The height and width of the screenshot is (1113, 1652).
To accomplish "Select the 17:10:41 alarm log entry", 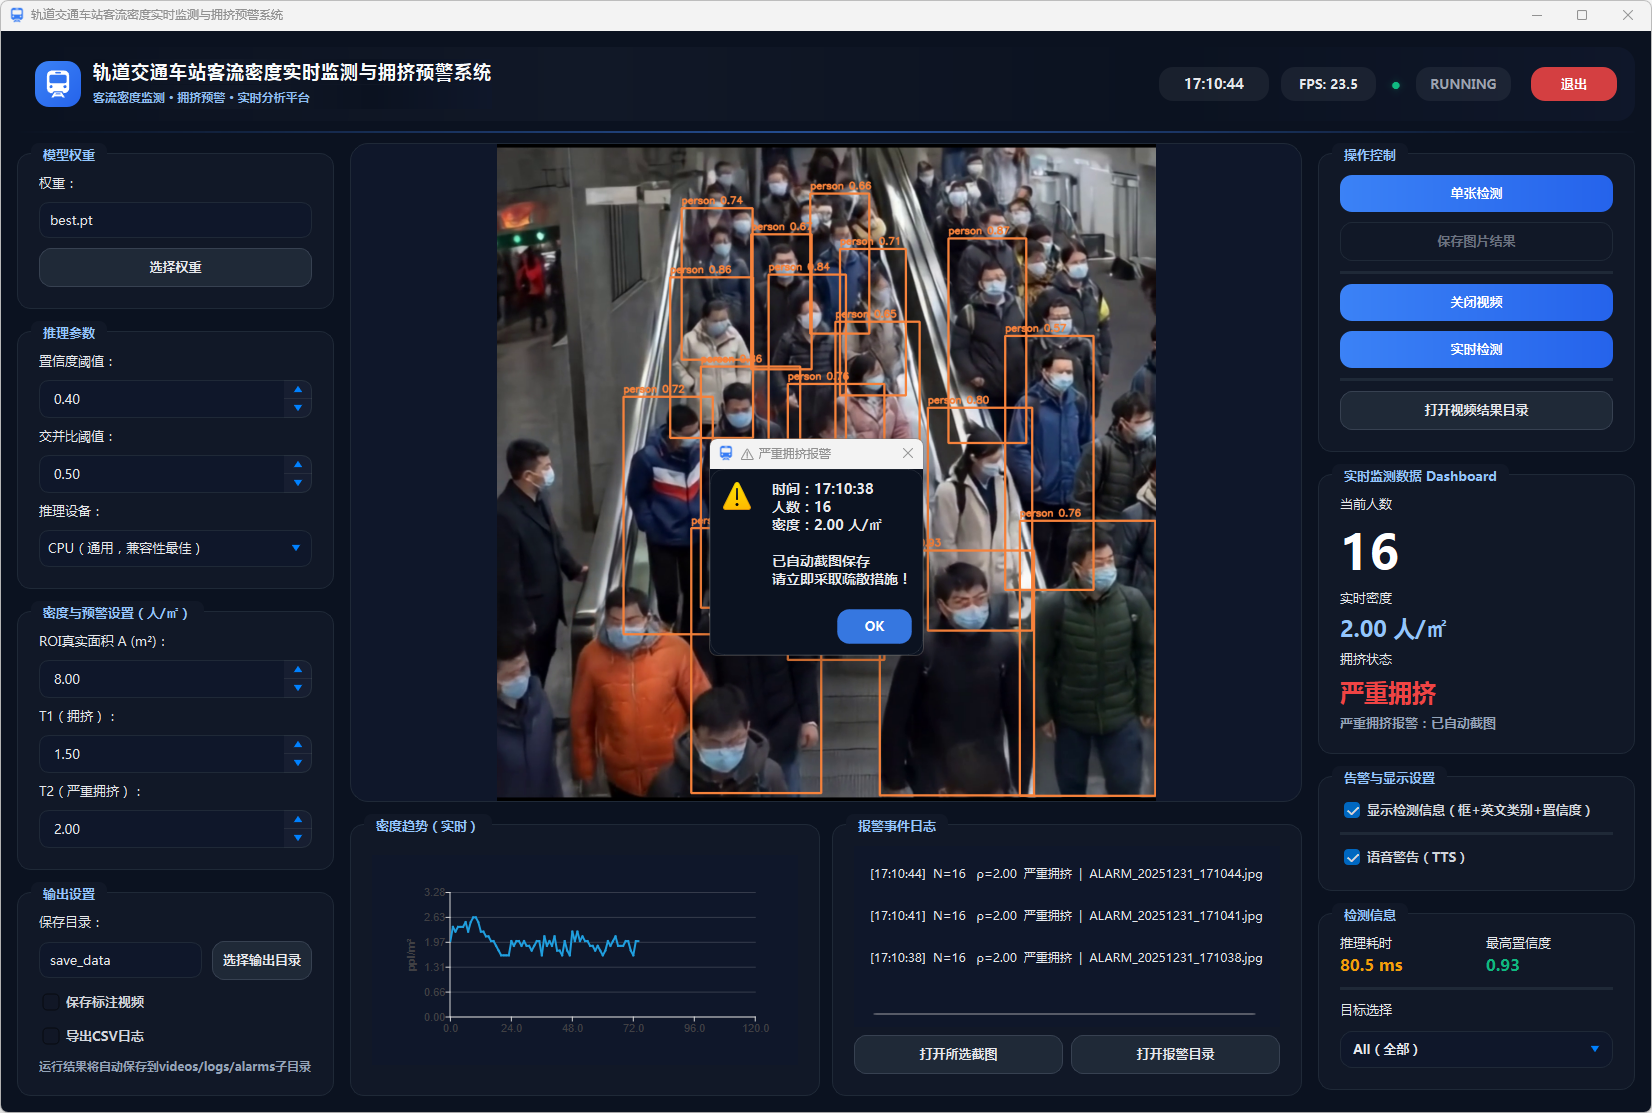I will click(1065, 916).
